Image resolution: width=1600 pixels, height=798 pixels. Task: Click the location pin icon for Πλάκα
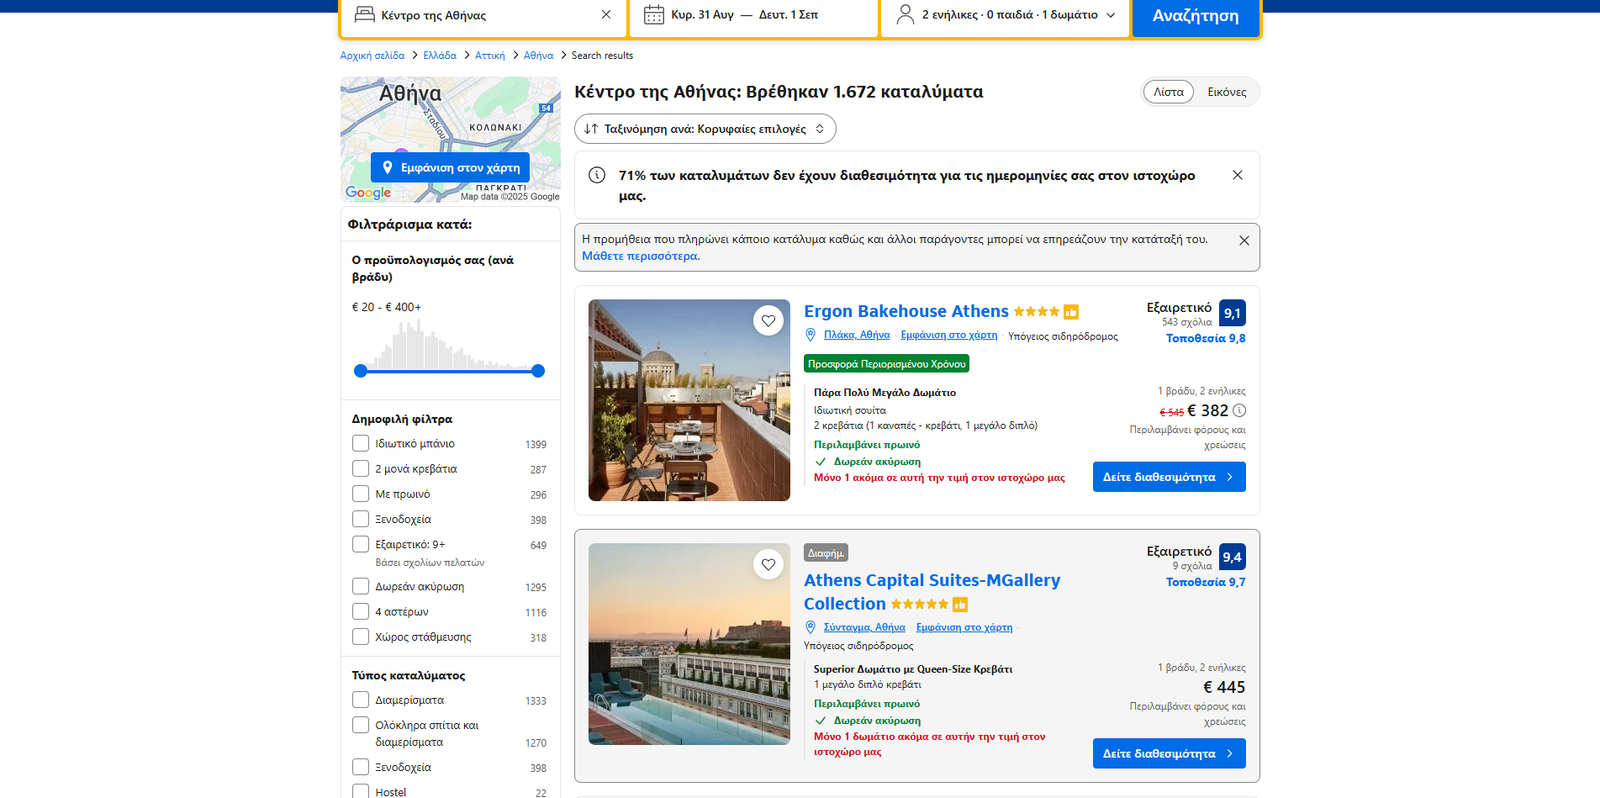pyautogui.click(x=811, y=335)
